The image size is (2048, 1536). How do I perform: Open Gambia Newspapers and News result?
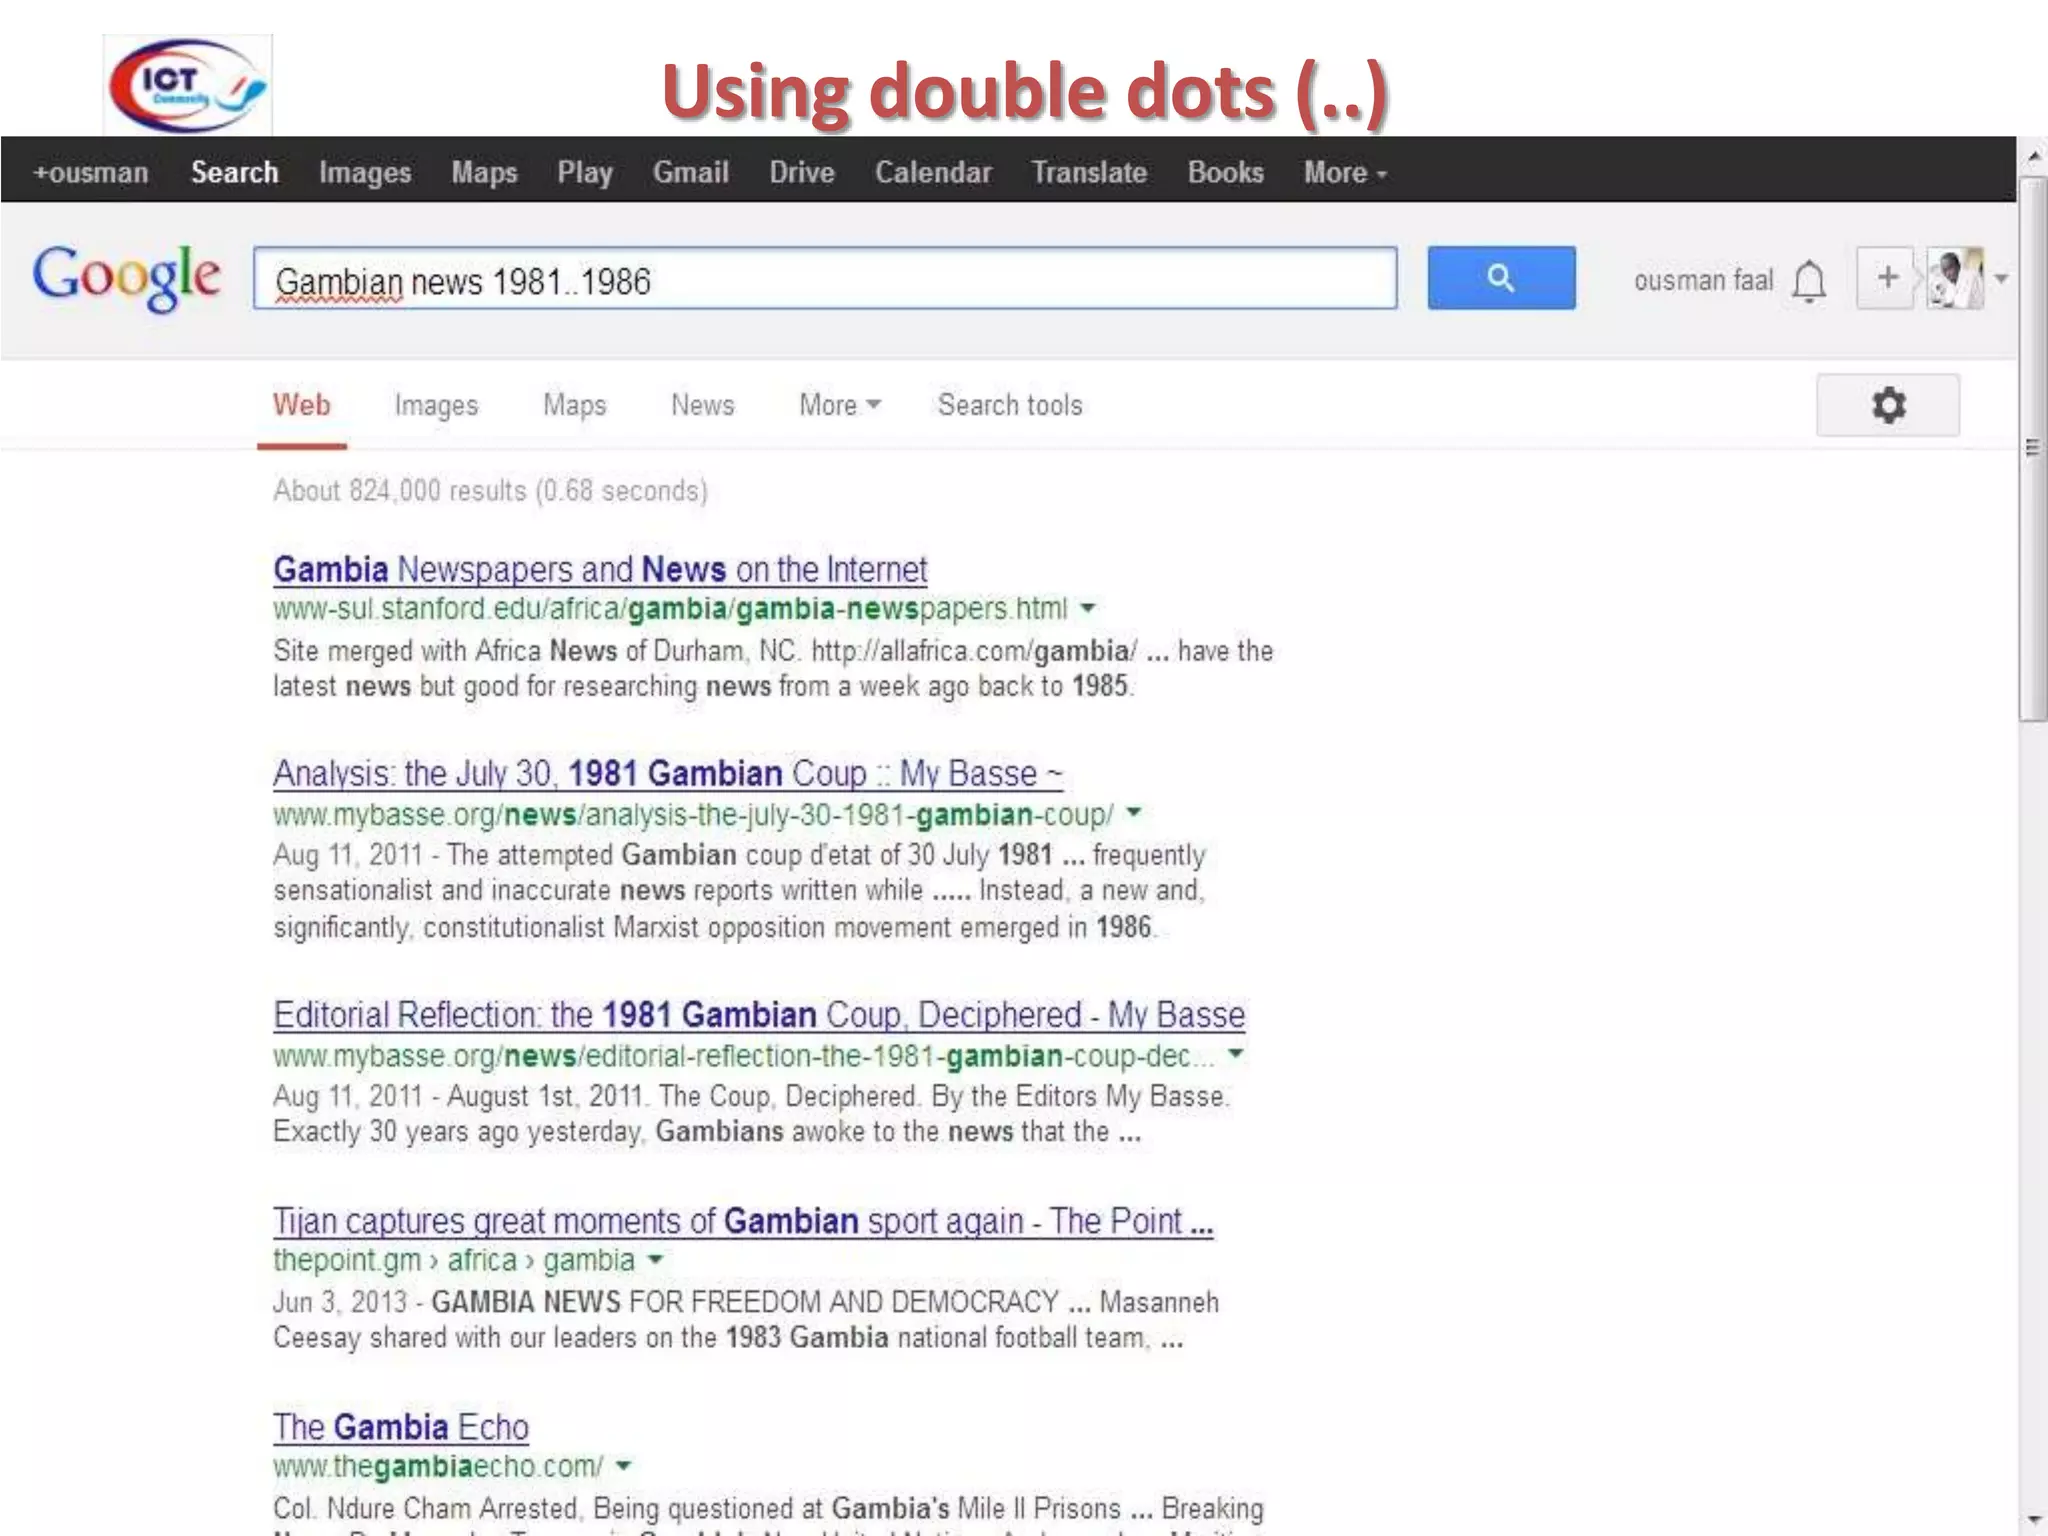600,569
